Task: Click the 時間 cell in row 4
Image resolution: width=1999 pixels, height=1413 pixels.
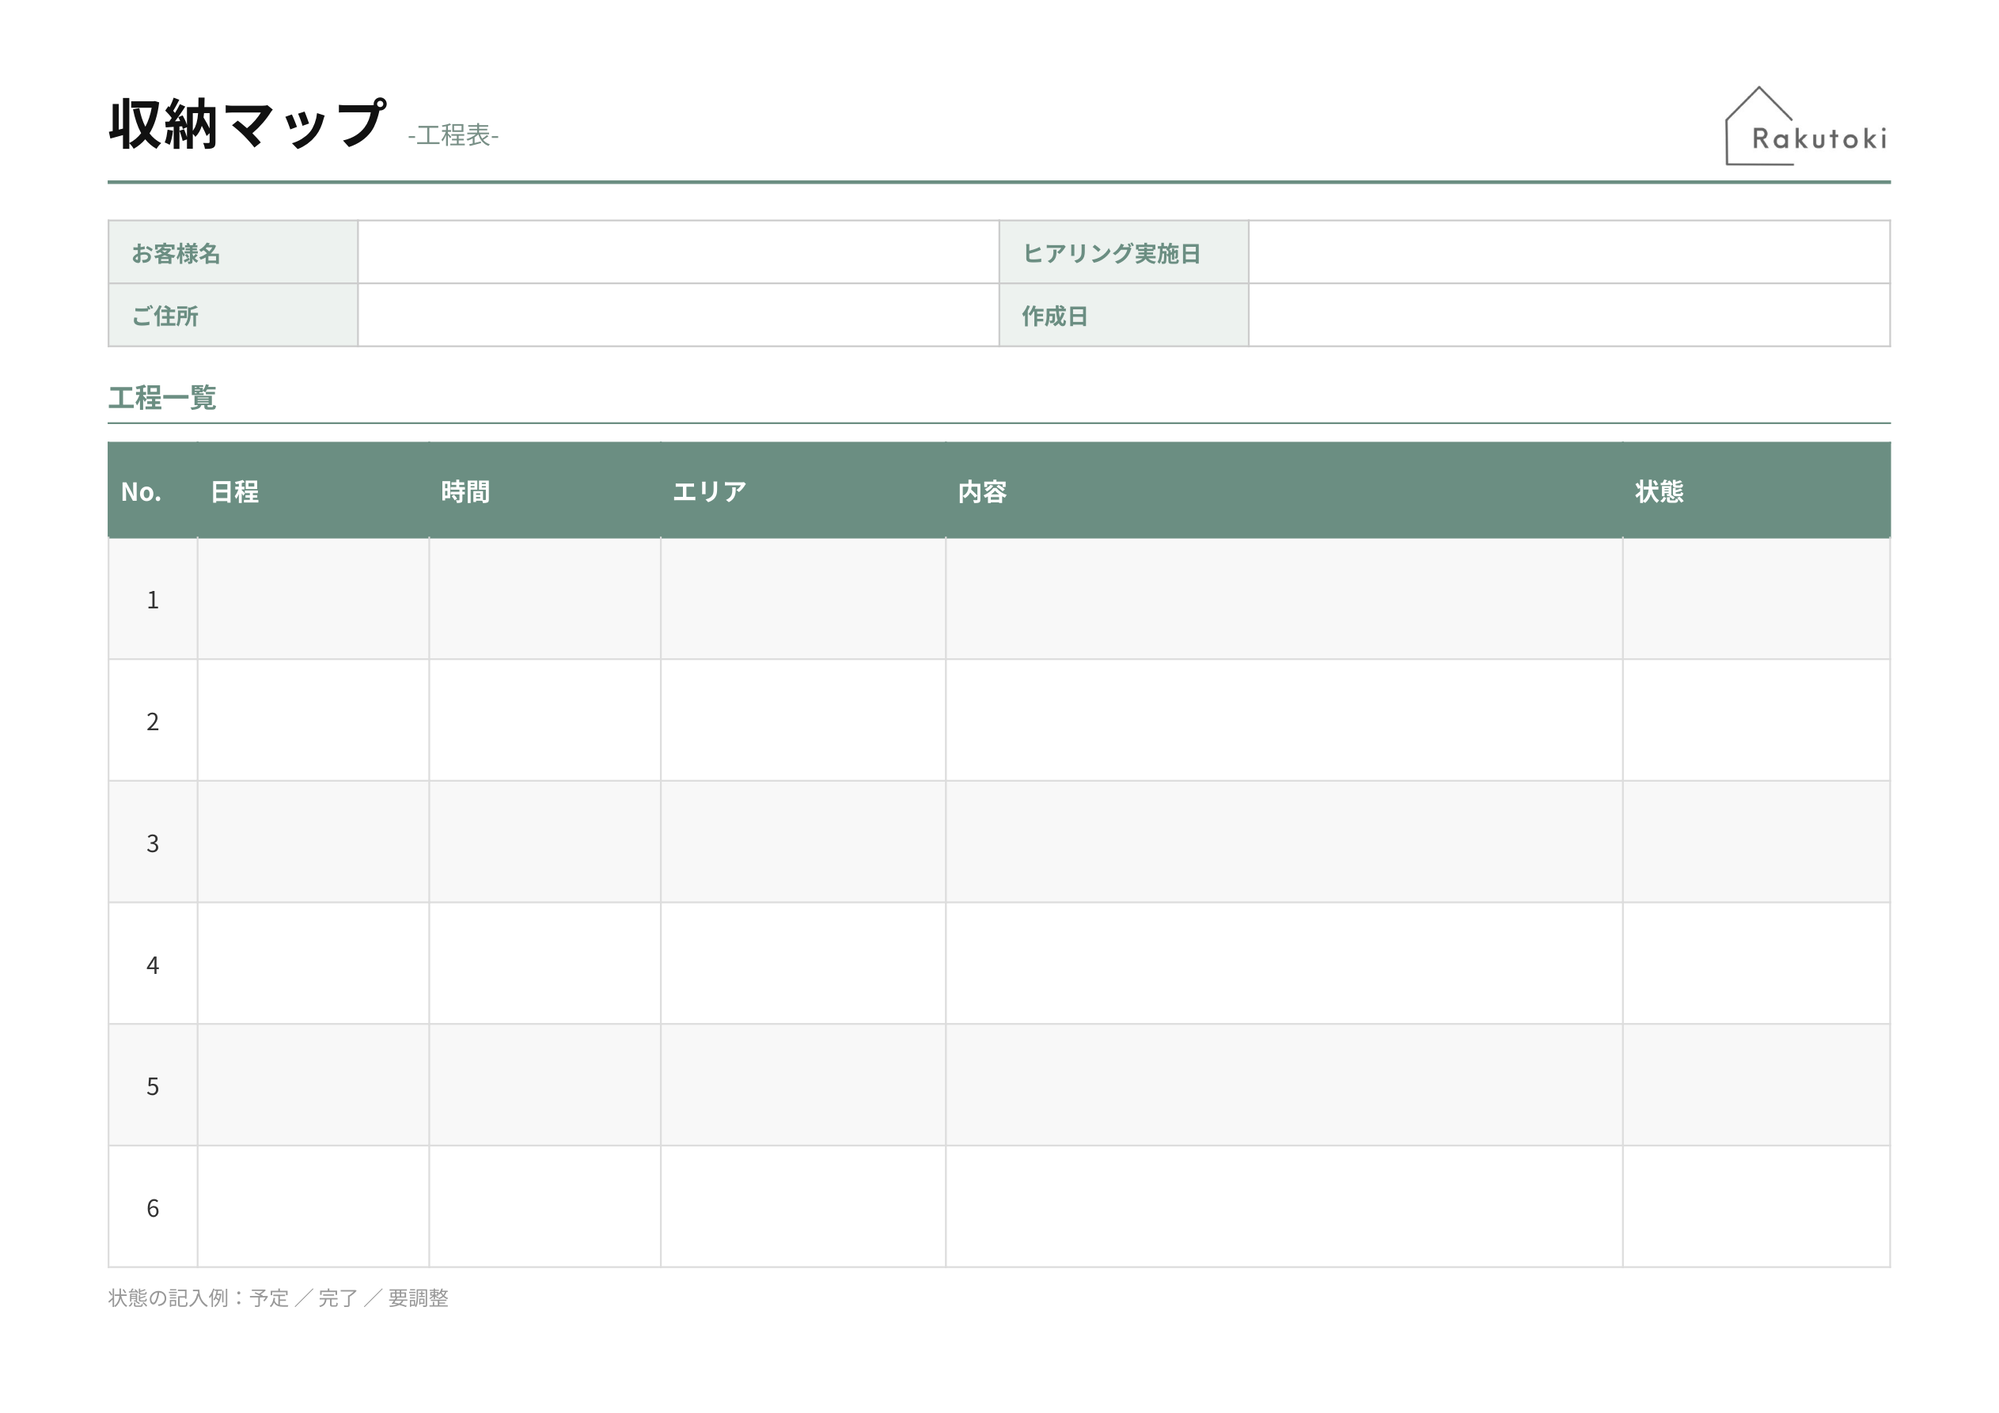Action: 545,963
